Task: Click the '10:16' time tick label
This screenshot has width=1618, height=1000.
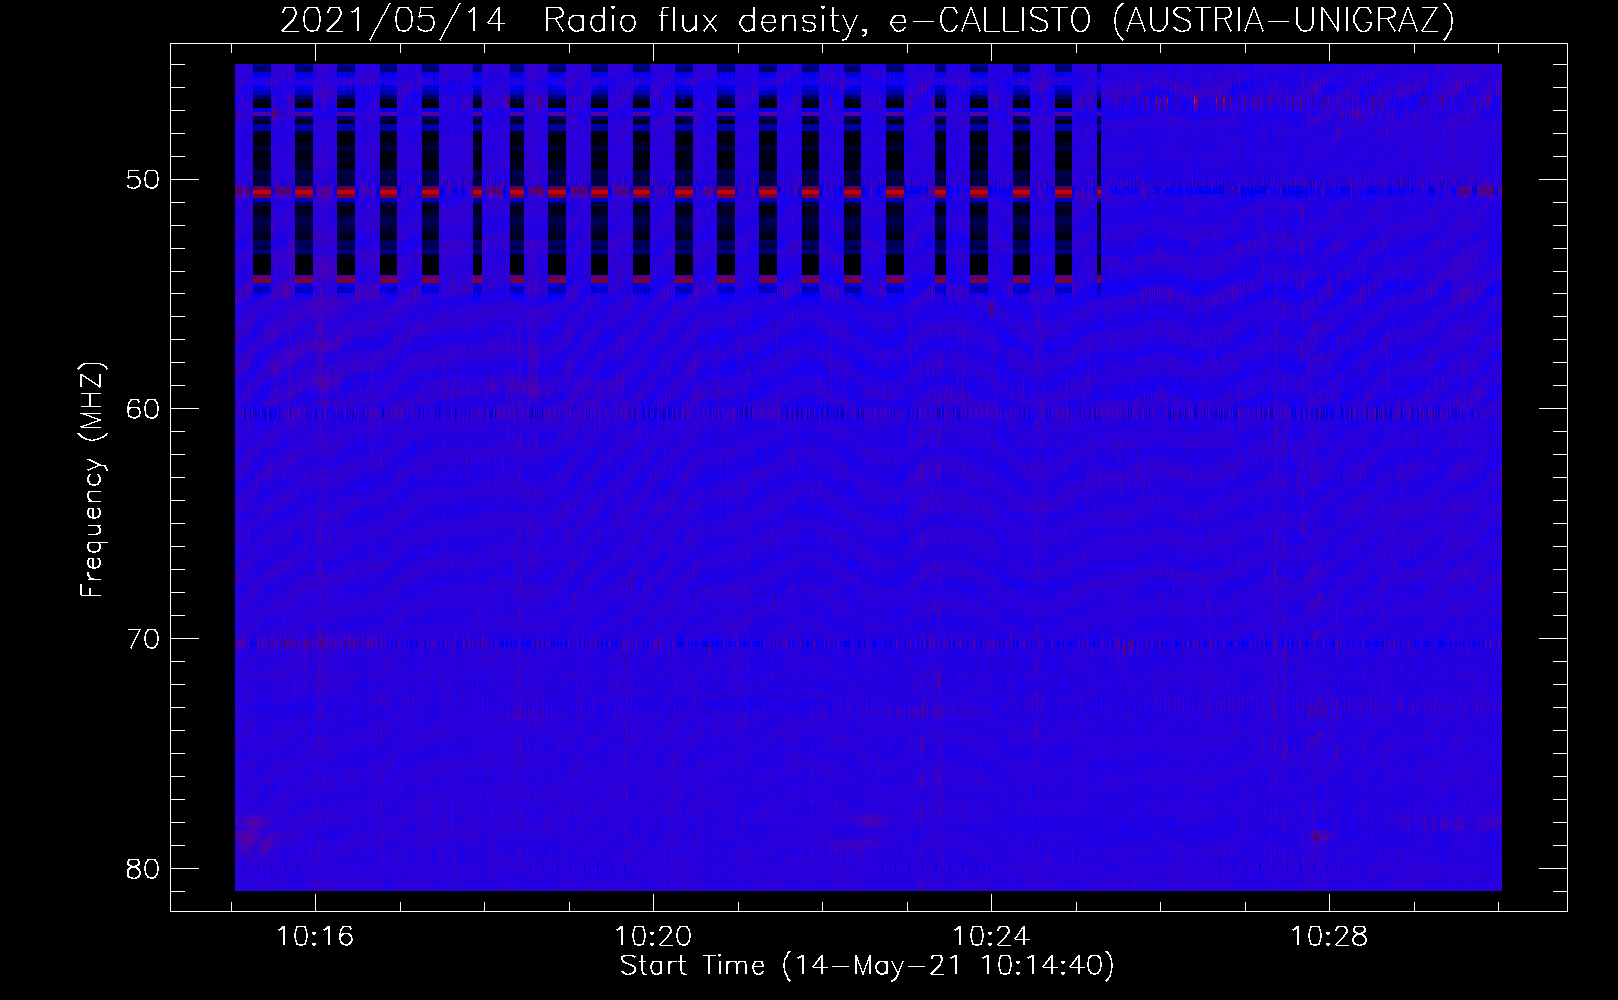Action: (x=316, y=937)
